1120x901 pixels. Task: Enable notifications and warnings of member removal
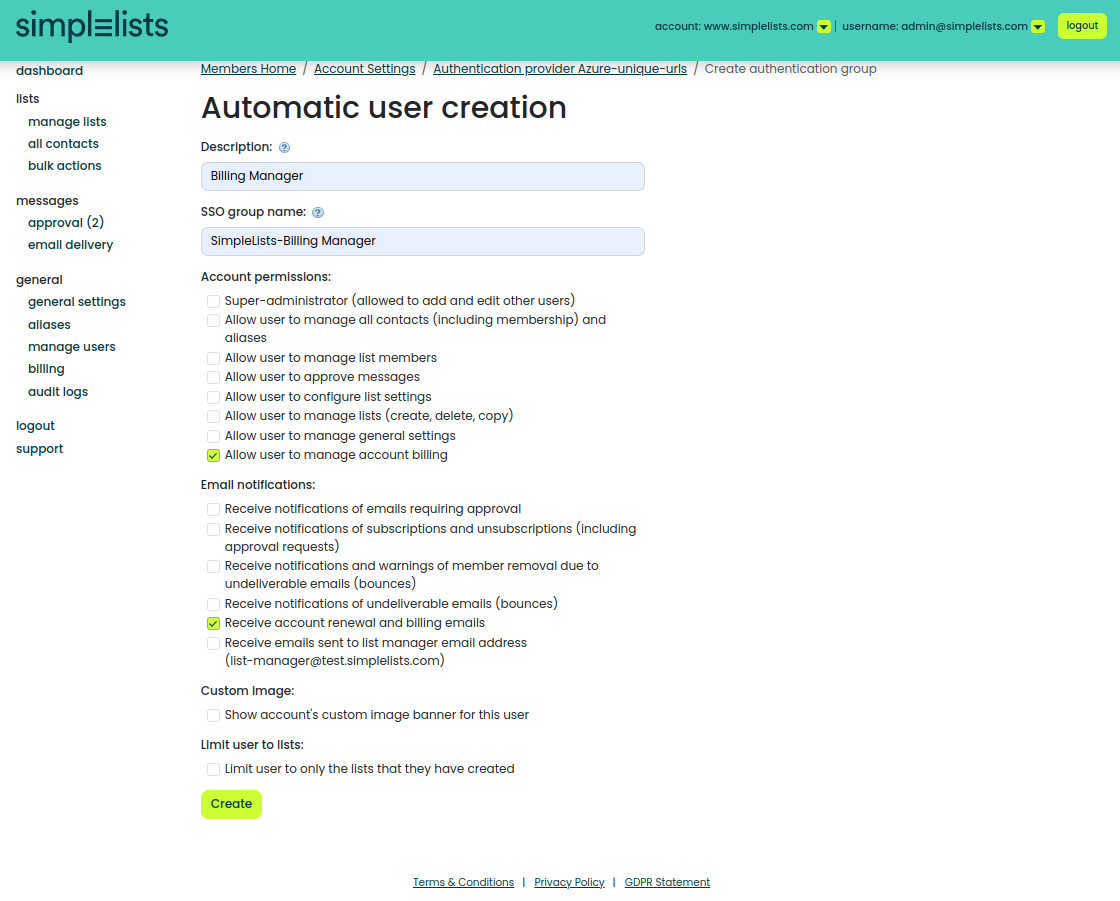[214, 567]
